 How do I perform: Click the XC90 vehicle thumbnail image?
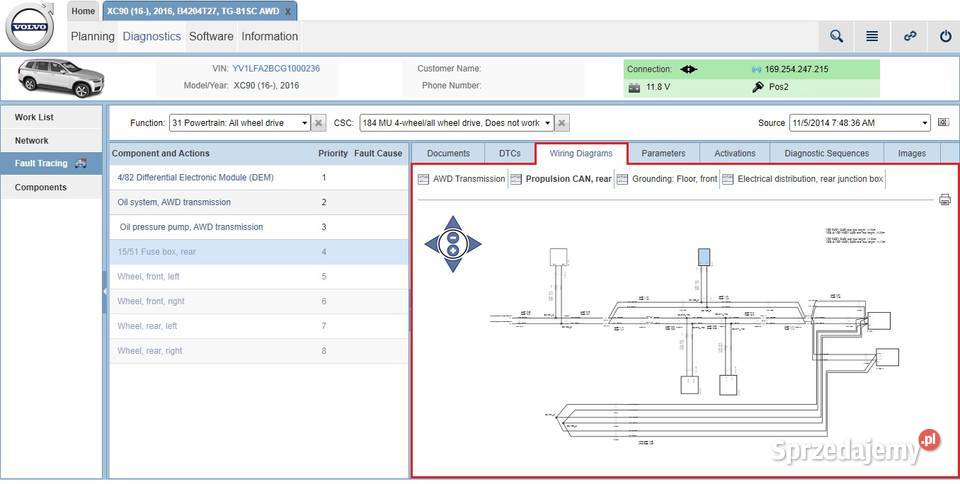coord(61,78)
